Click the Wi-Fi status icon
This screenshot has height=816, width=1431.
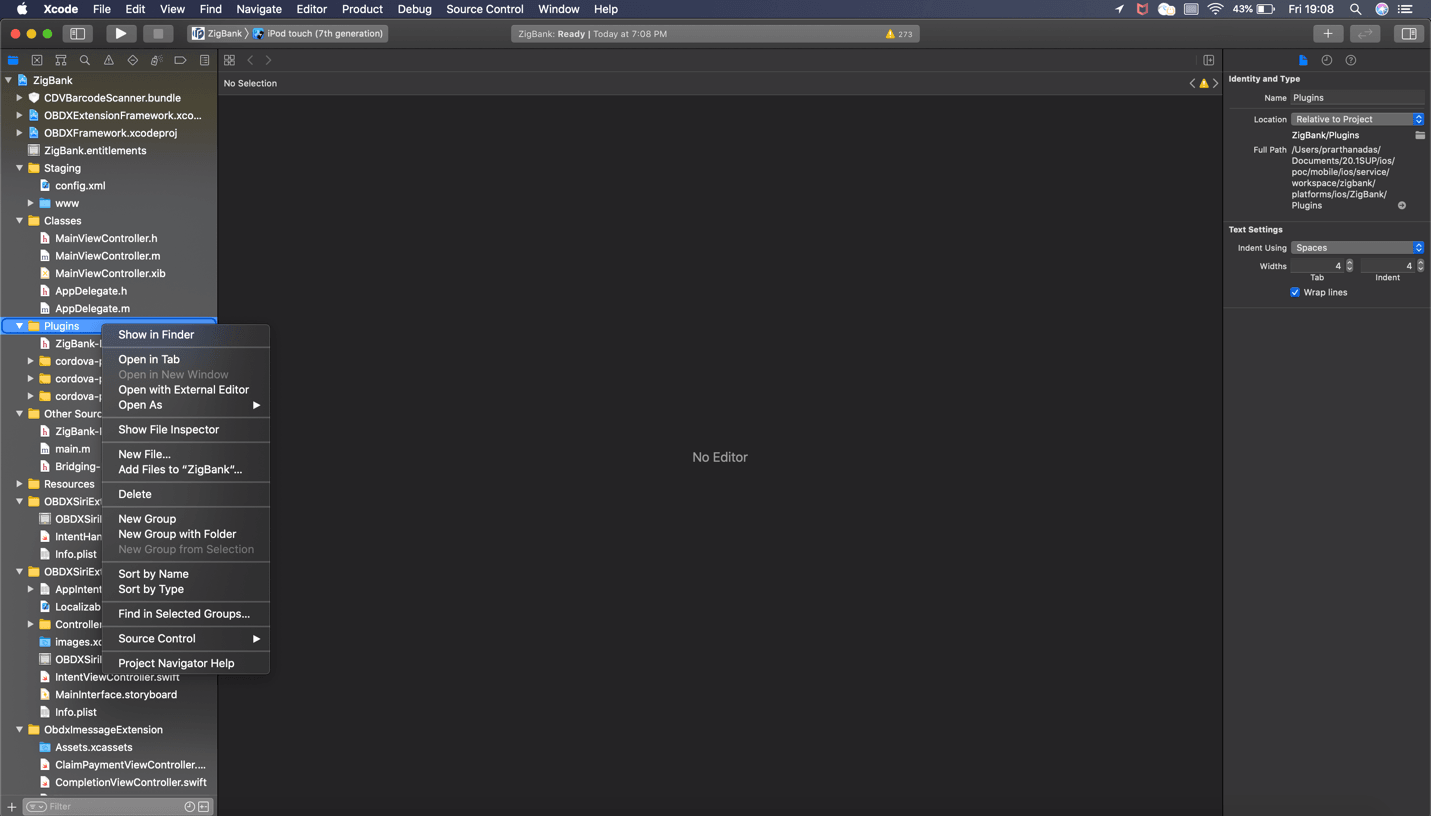pyautogui.click(x=1215, y=9)
